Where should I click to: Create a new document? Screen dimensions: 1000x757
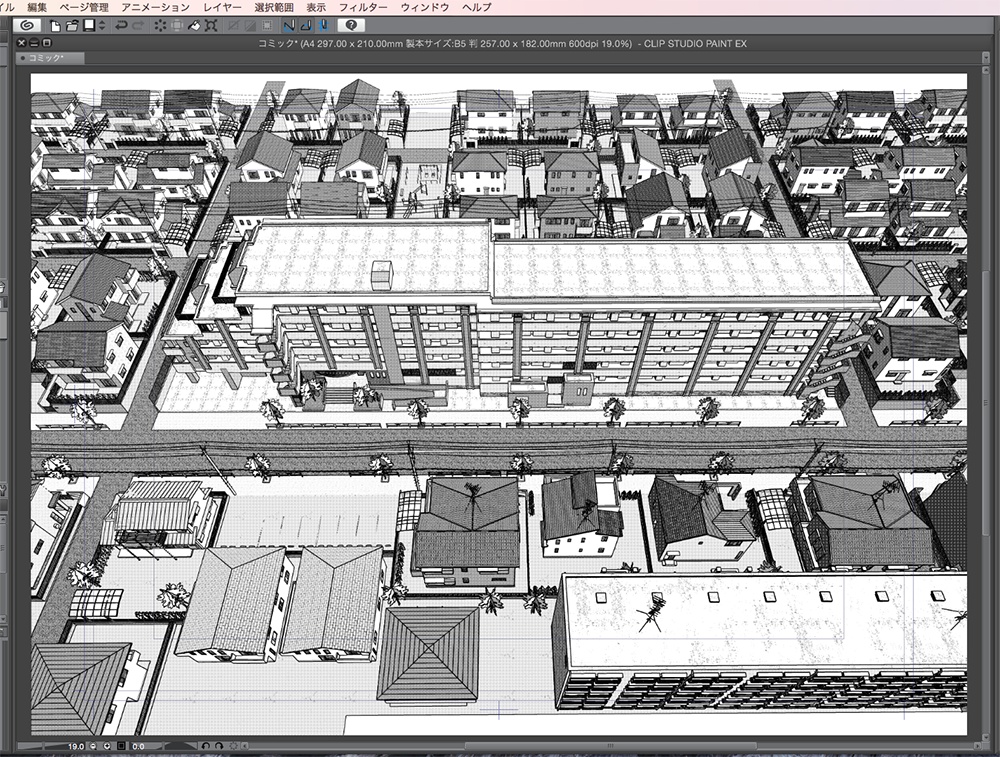(x=55, y=26)
